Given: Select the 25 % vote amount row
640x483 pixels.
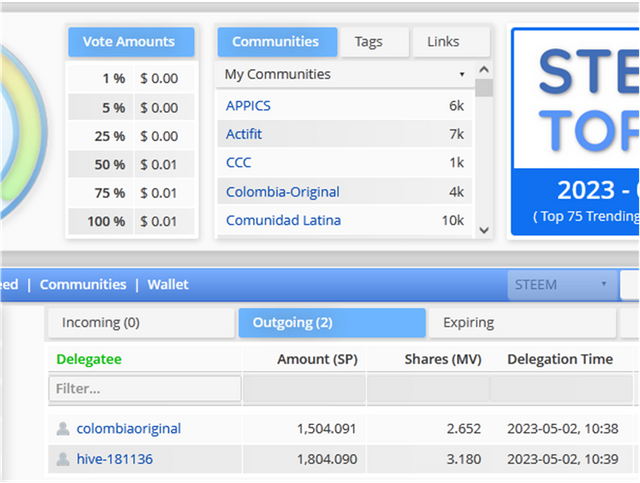Looking at the screenshot, I should [x=131, y=136].
